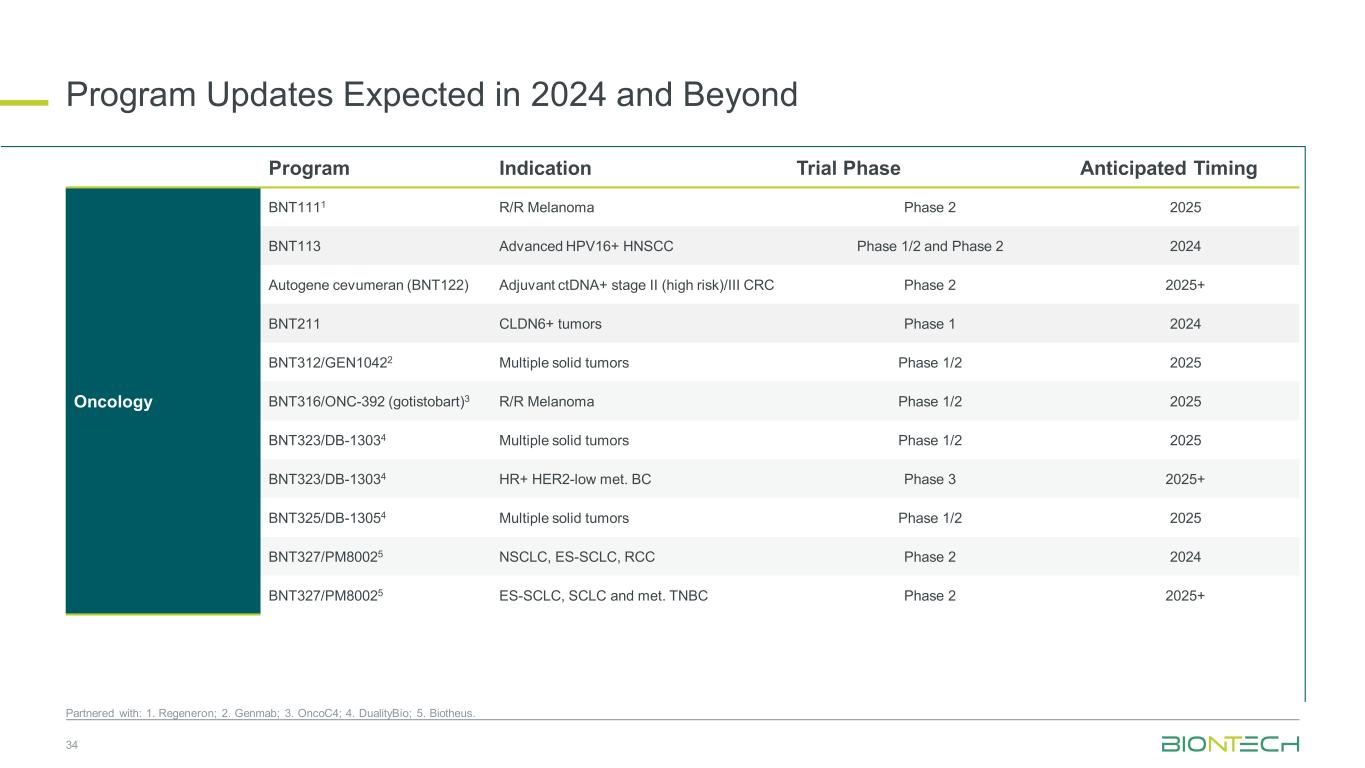1365x768 pixels.
Task: Select the BNT312/GEN1042 program cell
Action: pyautogui.click(x=326, y=363)
